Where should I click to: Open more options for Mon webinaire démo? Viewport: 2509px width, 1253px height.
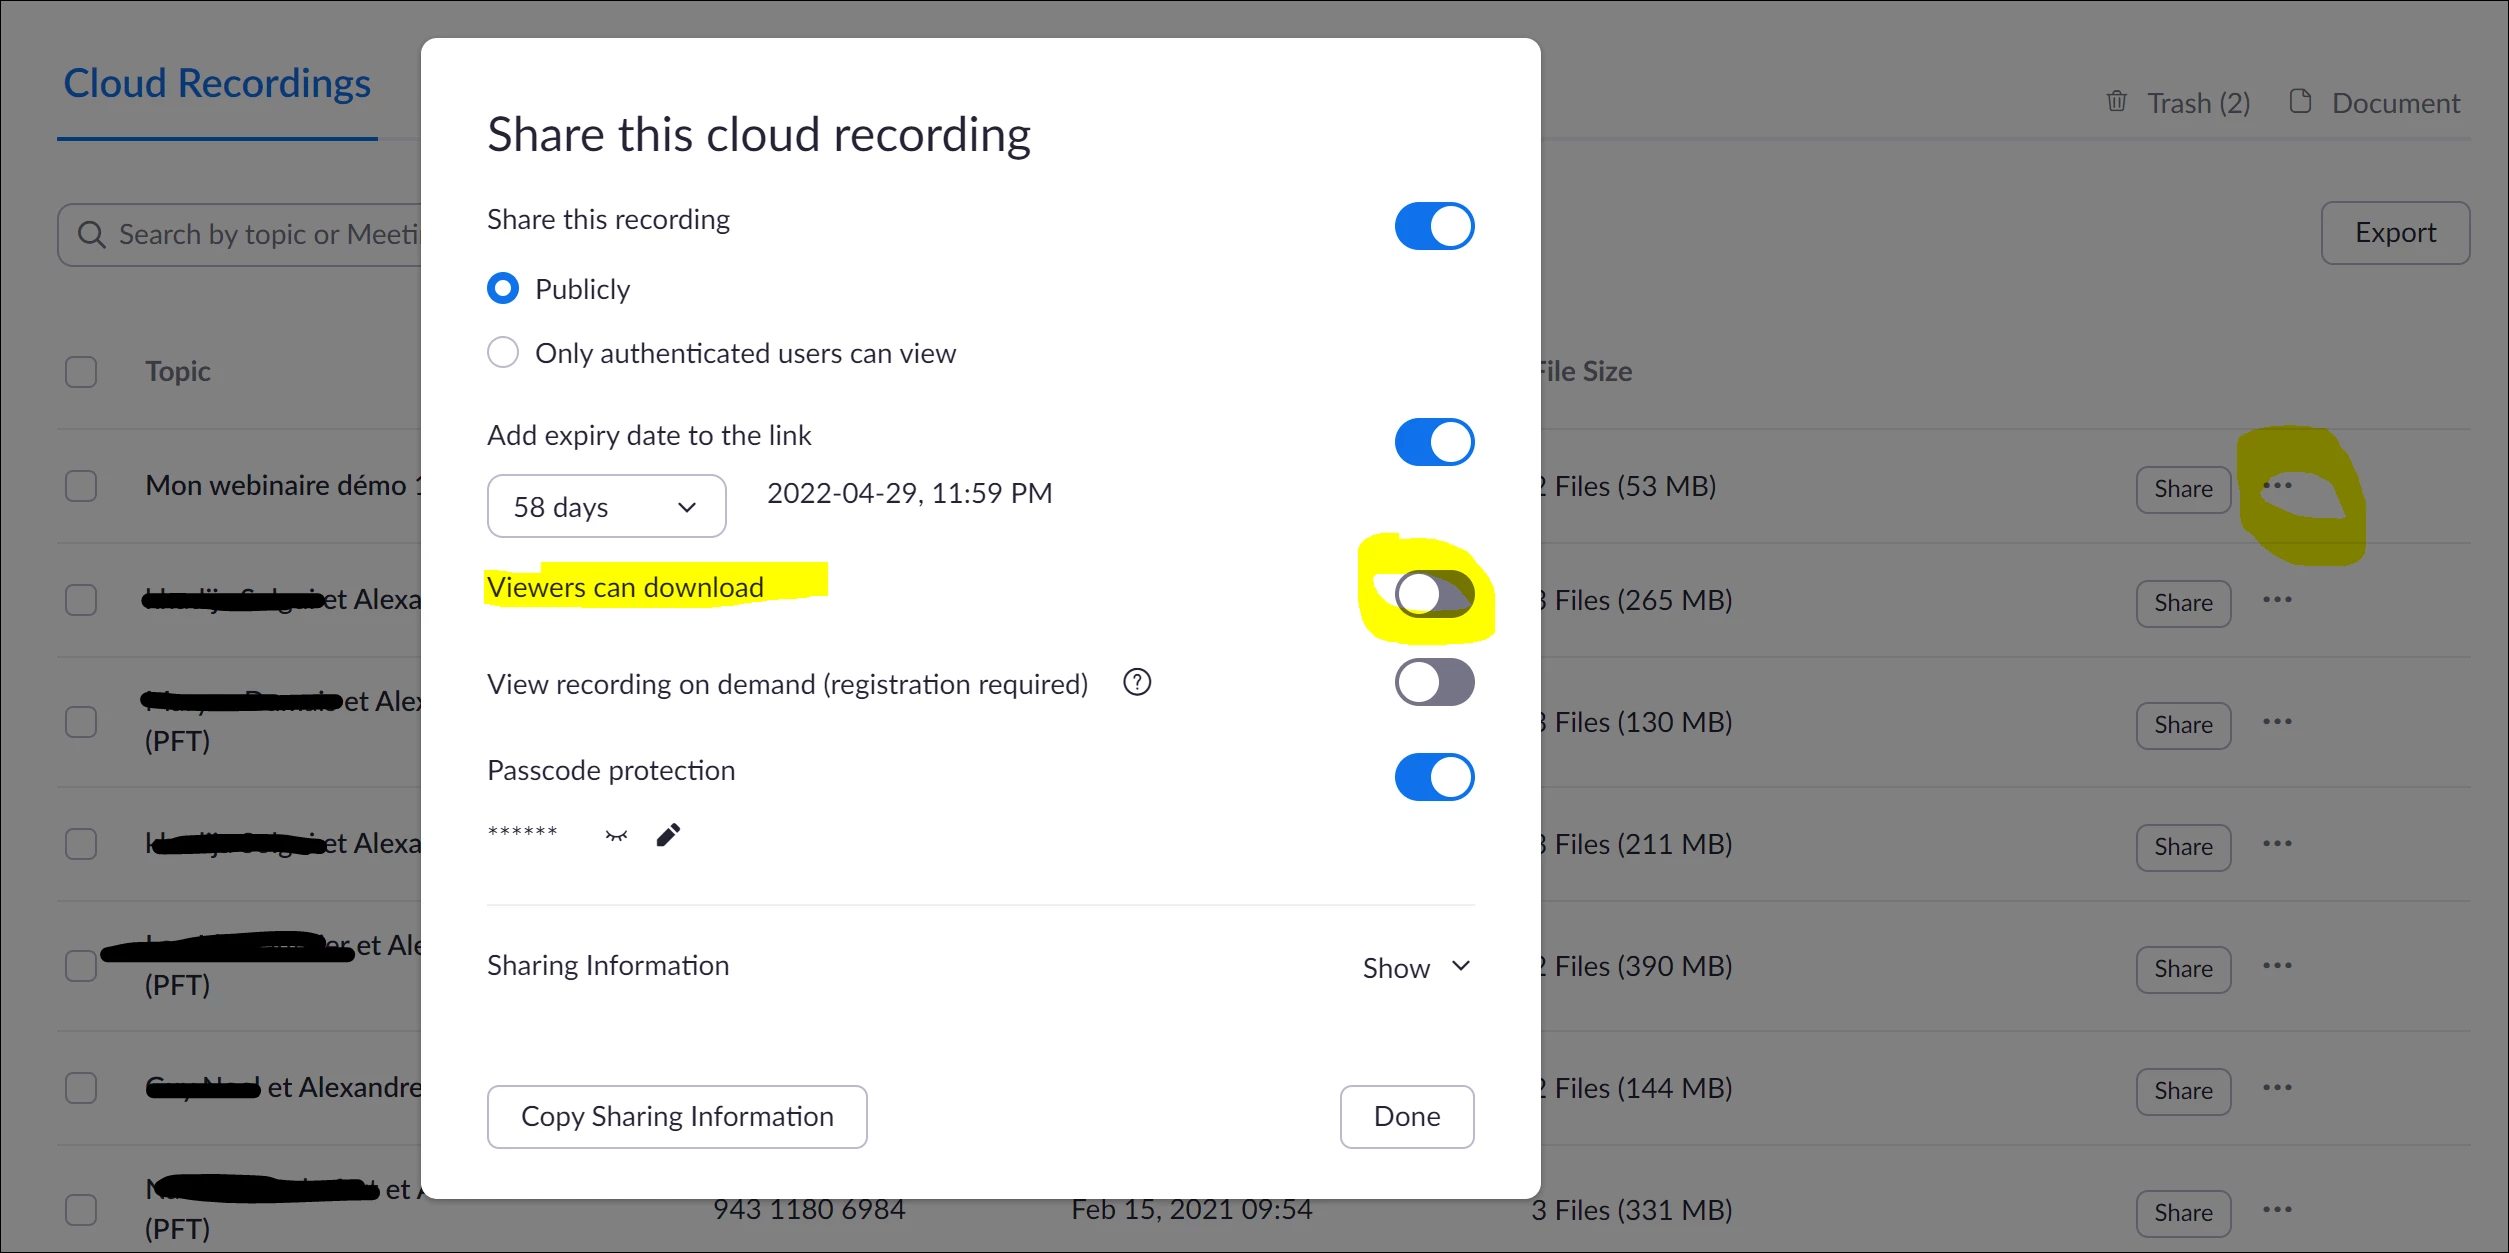[2277, 486]
